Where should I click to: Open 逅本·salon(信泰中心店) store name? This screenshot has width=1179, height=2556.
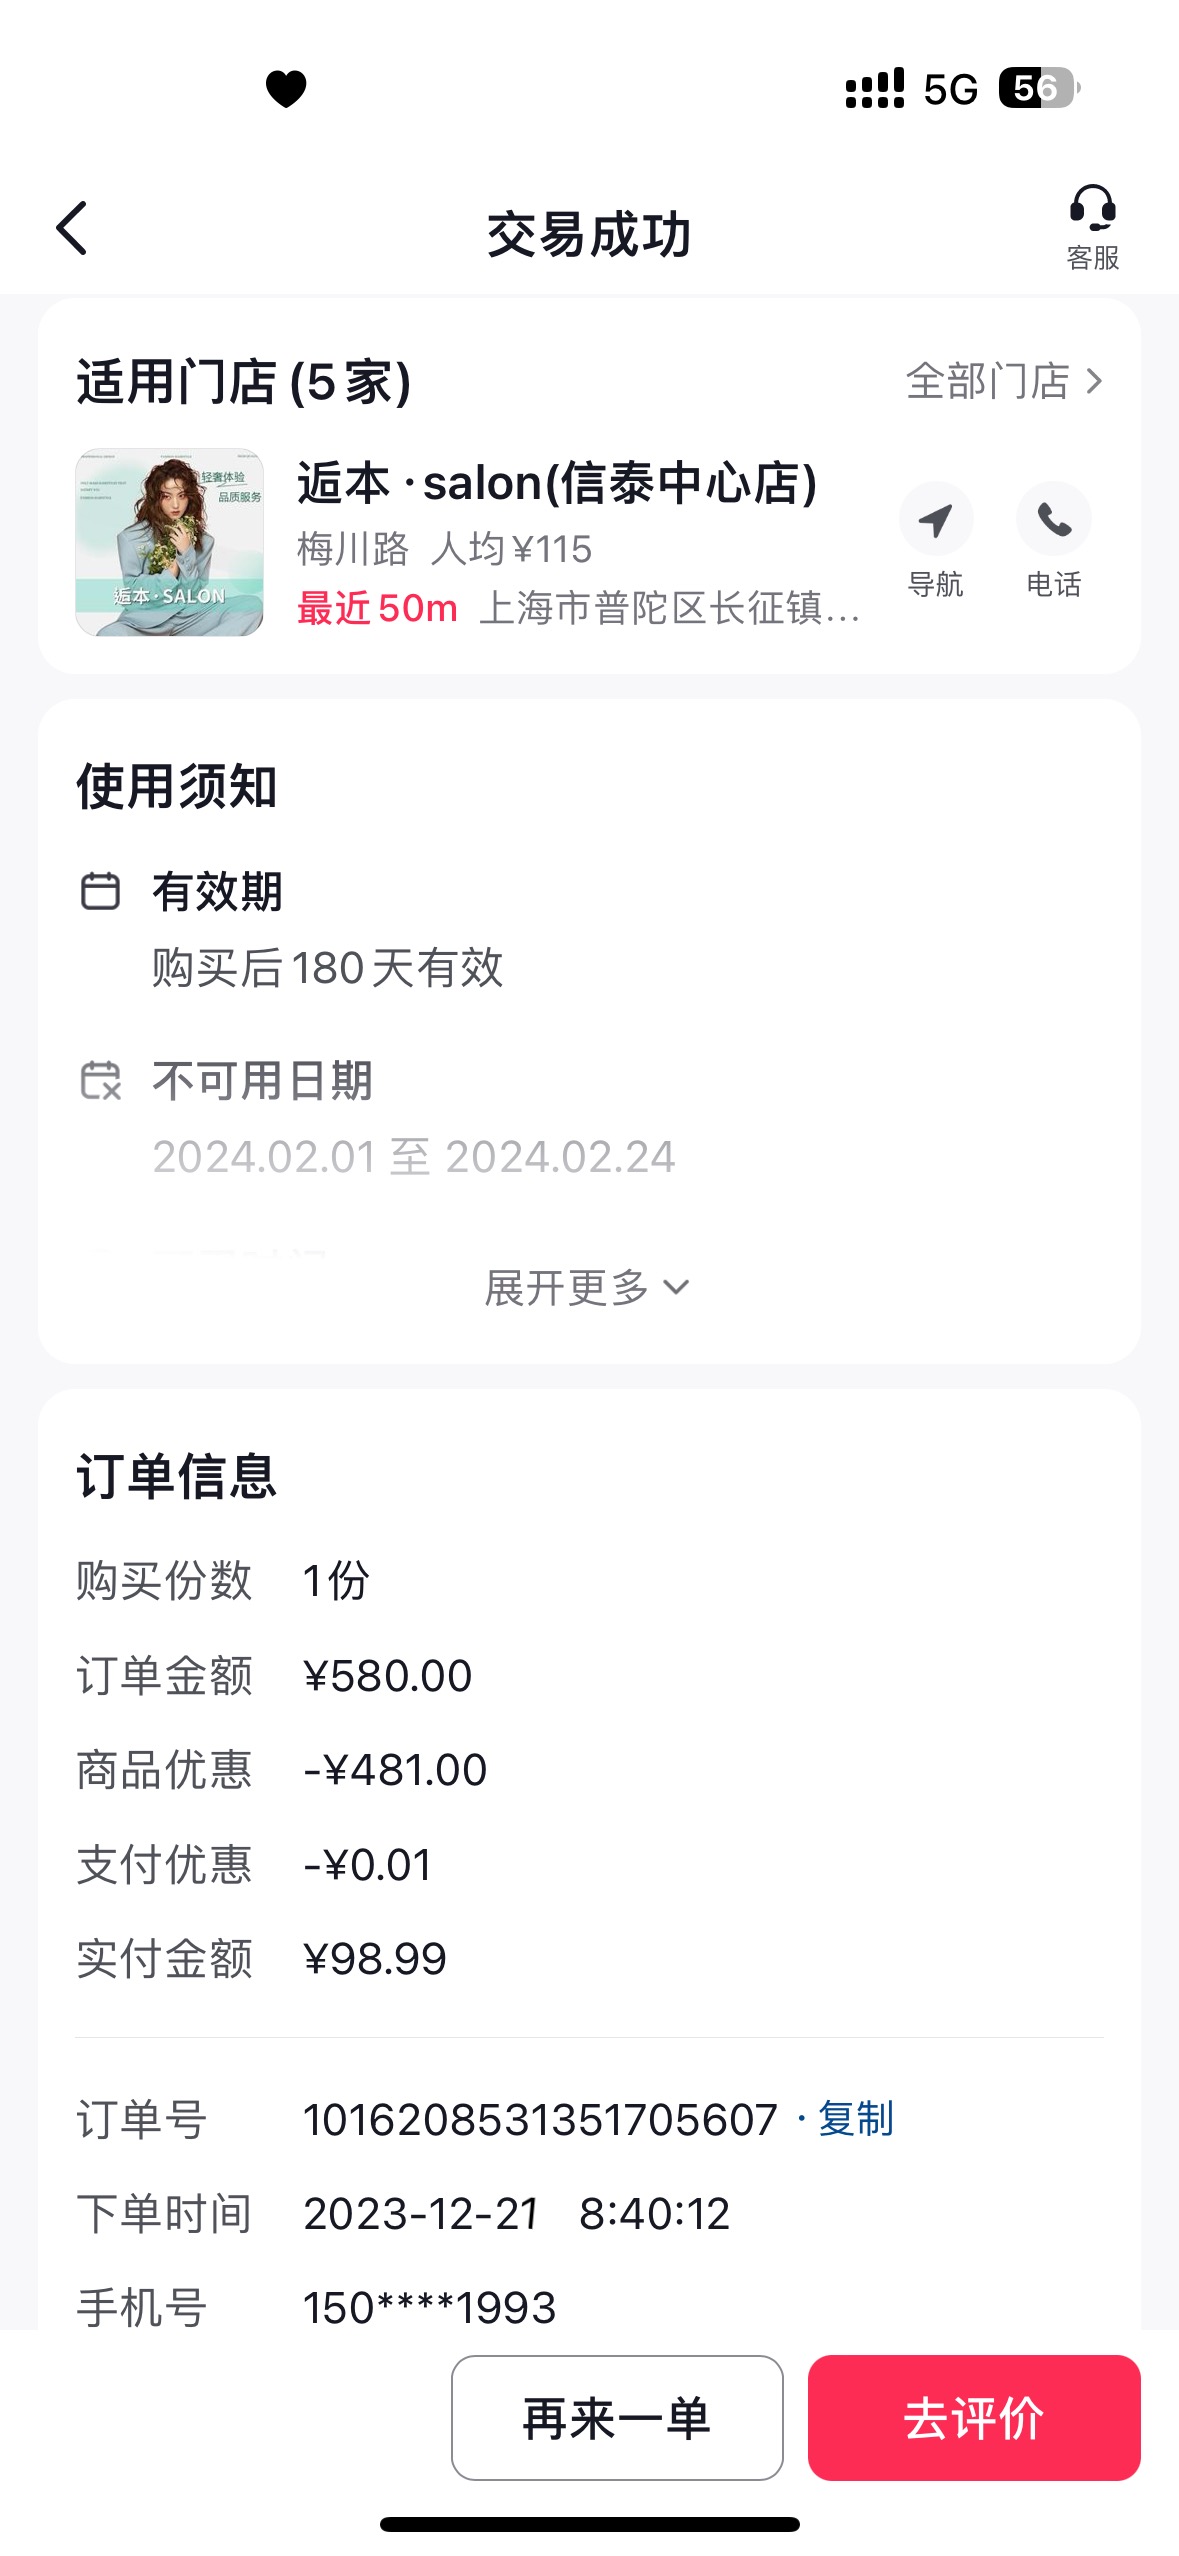tap(558, 483)
